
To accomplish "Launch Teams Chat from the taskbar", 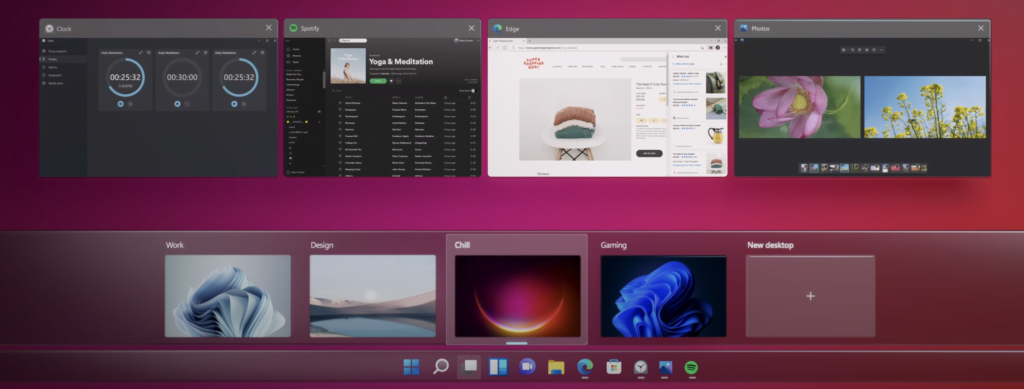I will (x=527, y=367).
